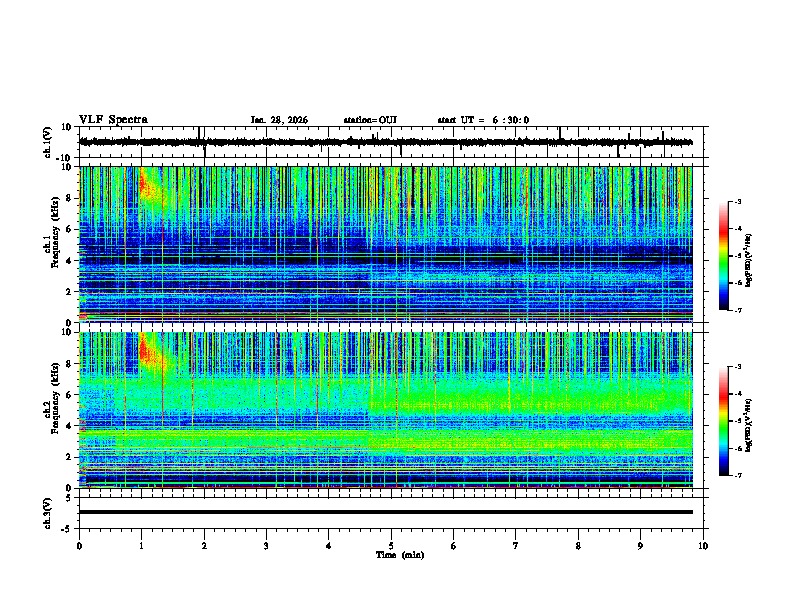Click the flat black ch.3 voltage trace
Image resolution: width=792 pixels, height=612 pixels.
click(385, 512)
